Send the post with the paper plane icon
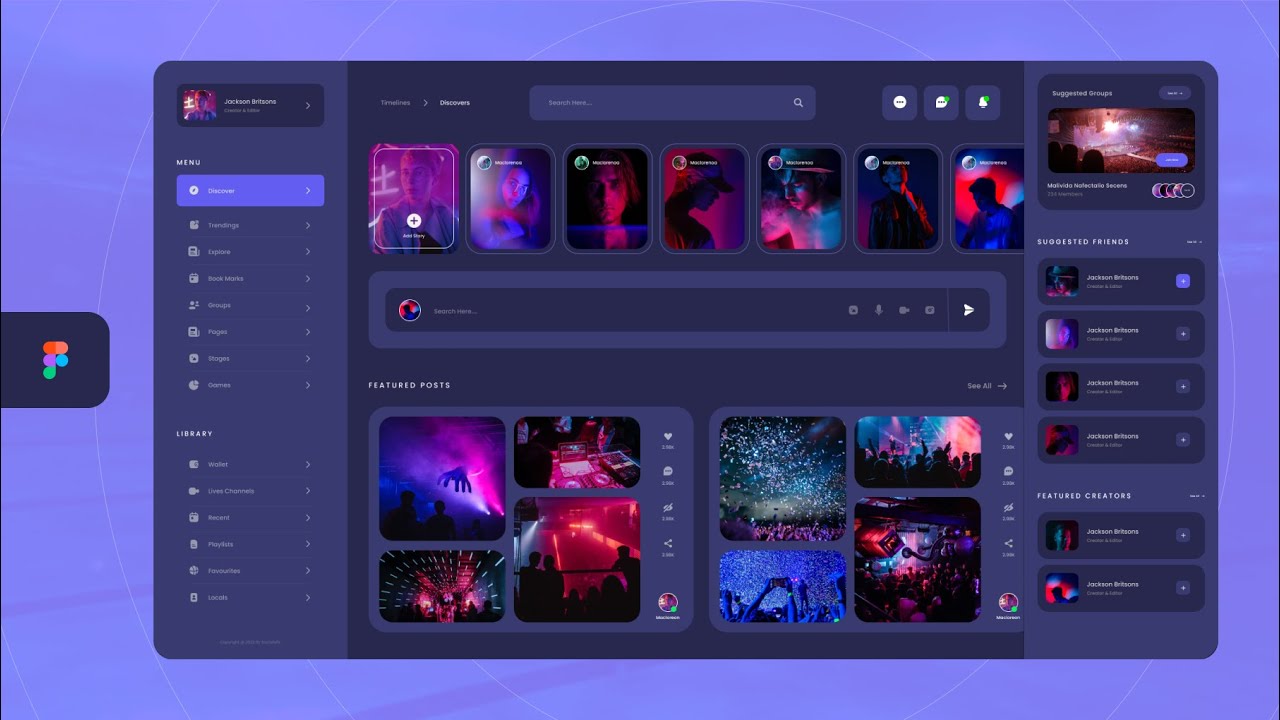Screen dimensions: 1280x720 coord(969,310)
